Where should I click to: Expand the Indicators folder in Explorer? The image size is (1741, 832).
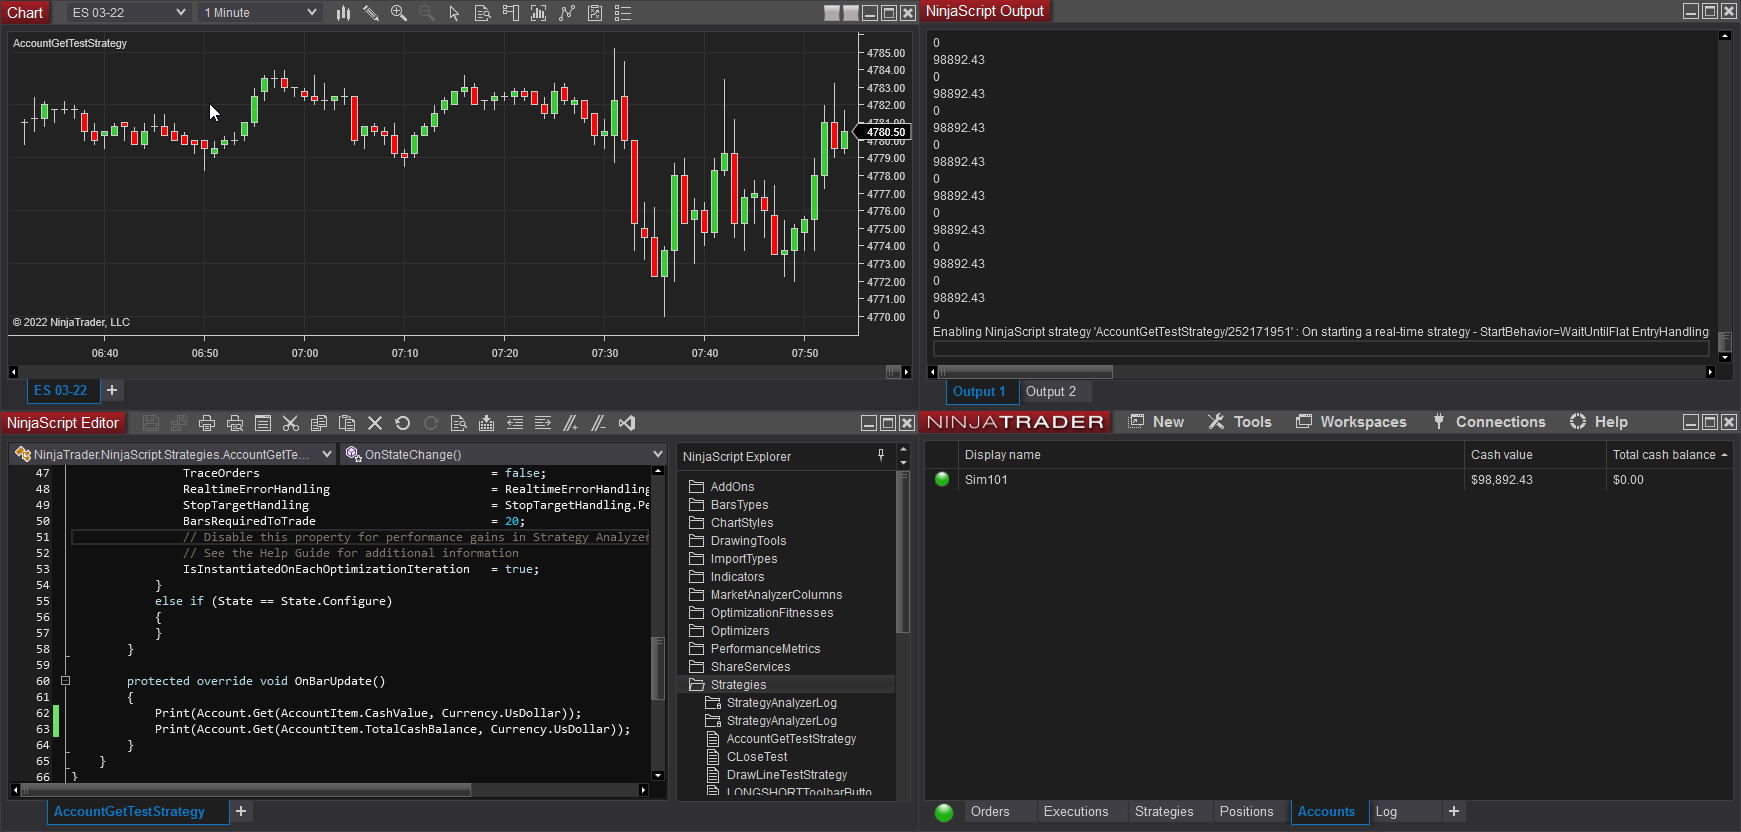click(726, 577)
